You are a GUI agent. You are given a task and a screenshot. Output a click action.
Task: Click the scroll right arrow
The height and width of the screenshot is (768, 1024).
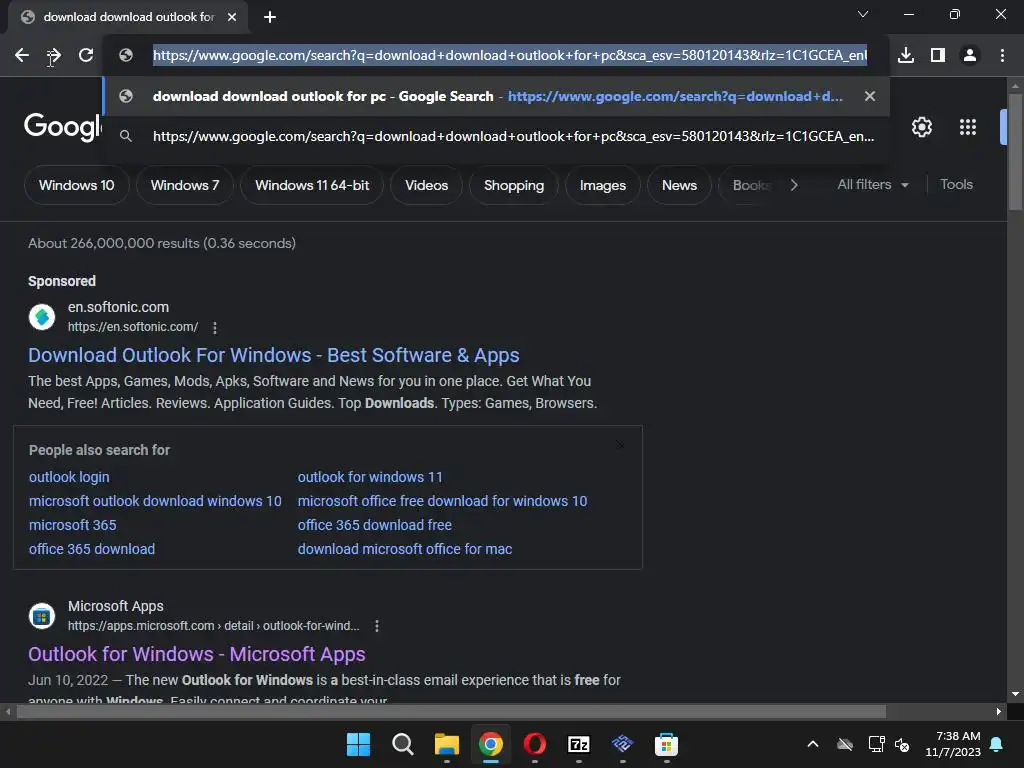999,712
